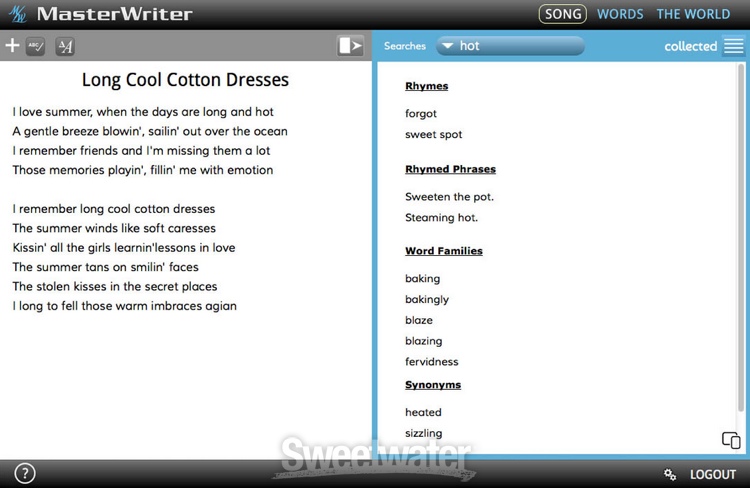Switch to the SONG tab
The width and height of the screenshot is (750, 488).
click(x=563, y=14)
